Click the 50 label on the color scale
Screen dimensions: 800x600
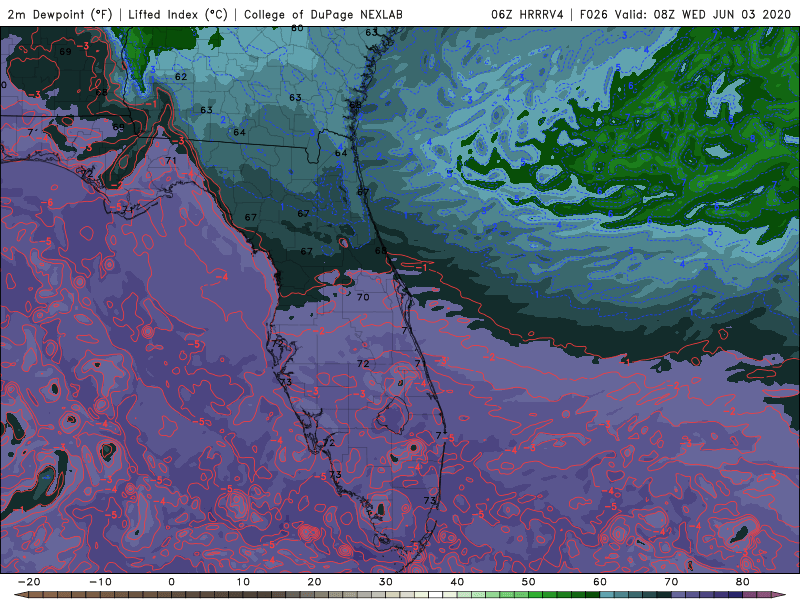coord(529,582)
